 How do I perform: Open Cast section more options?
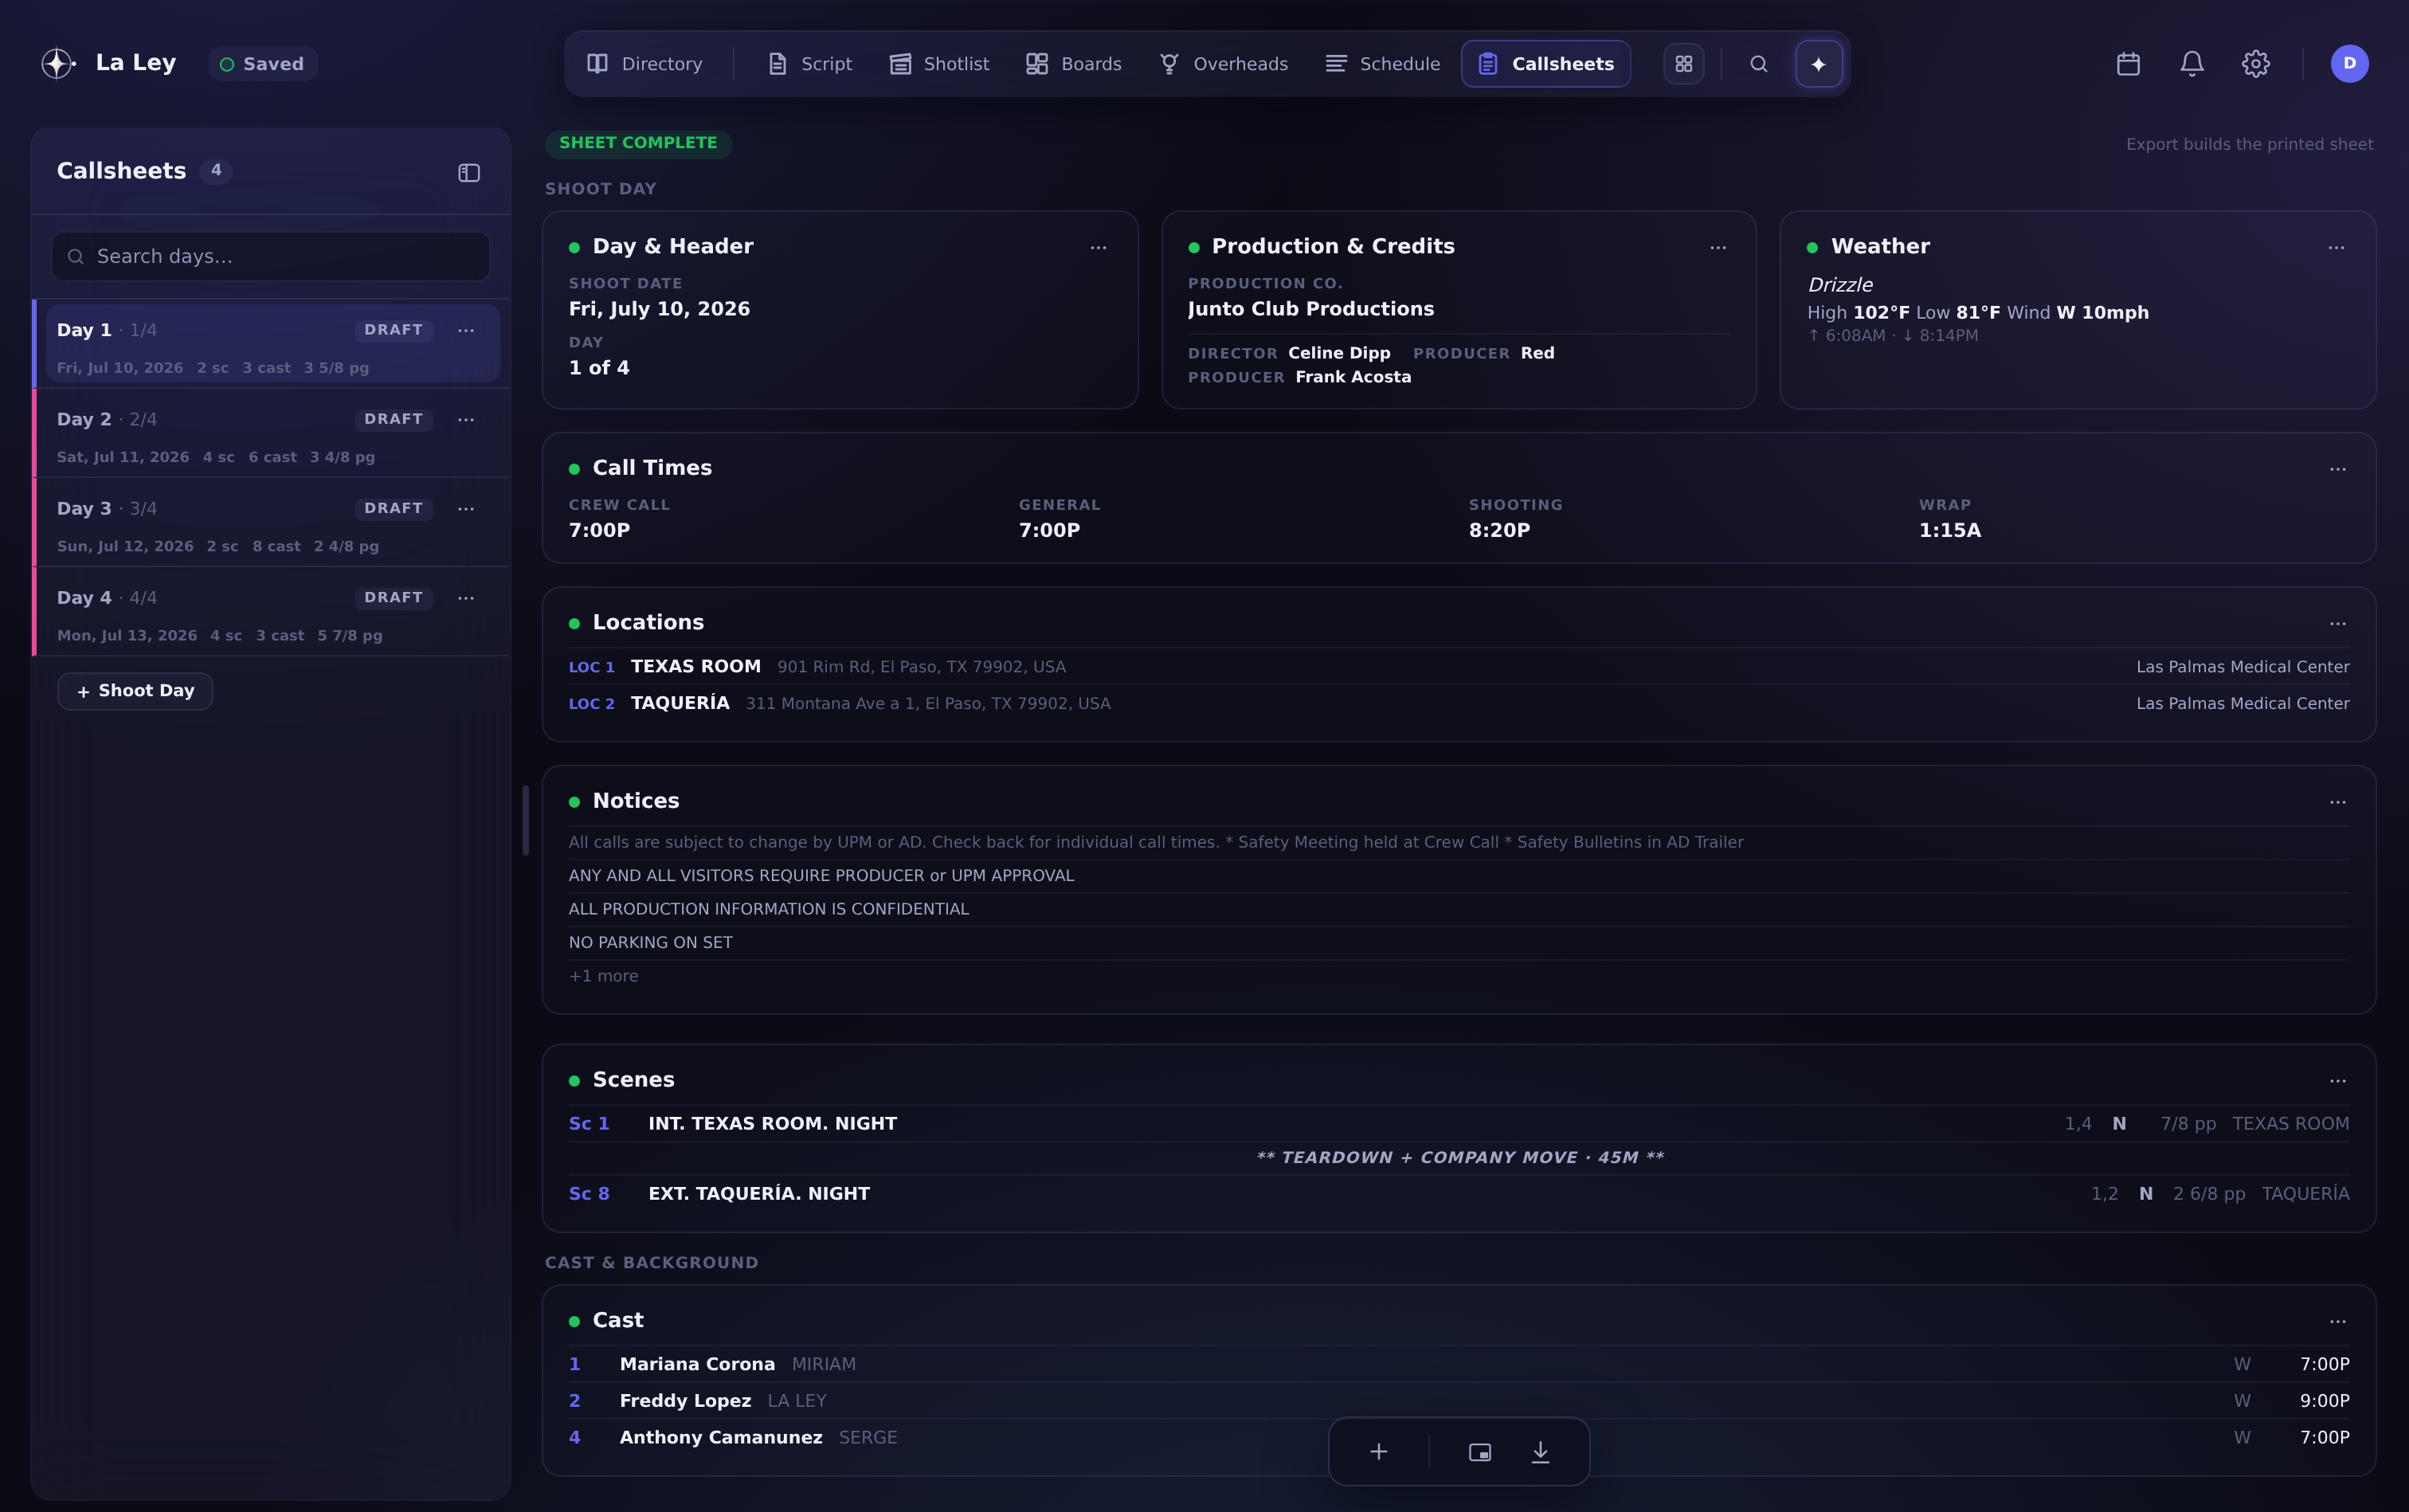coord(2337,1321)
